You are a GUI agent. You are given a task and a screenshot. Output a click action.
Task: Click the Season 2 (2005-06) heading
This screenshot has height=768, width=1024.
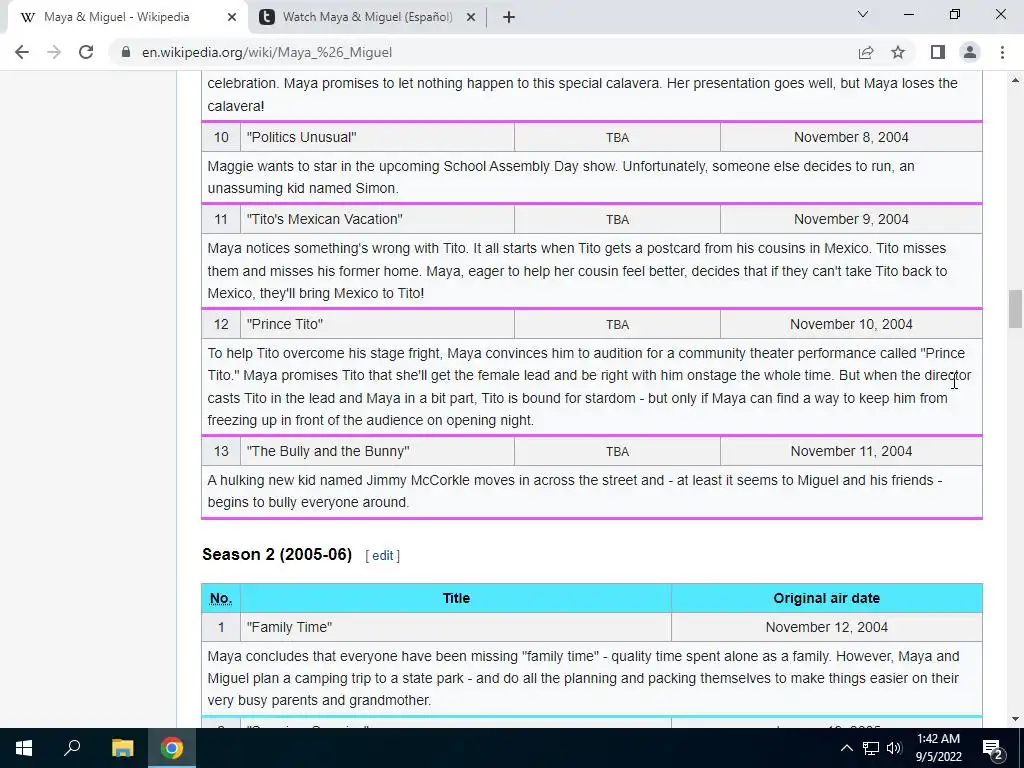(277, 554)
